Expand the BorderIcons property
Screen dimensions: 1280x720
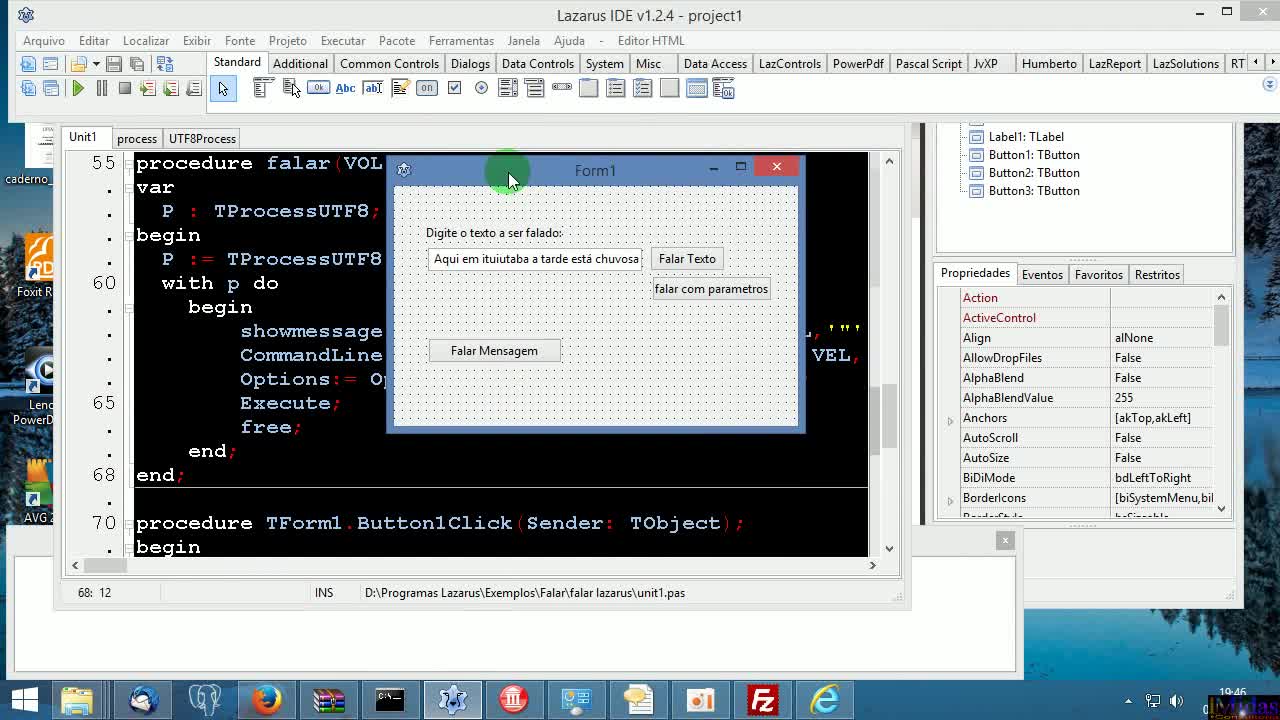coord(950,500)
